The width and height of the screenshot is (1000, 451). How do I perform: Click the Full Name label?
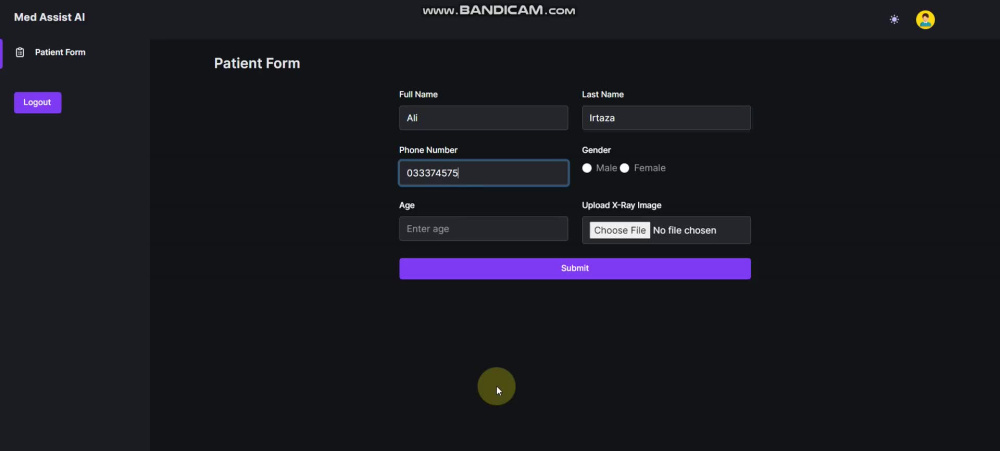[418, 94]
